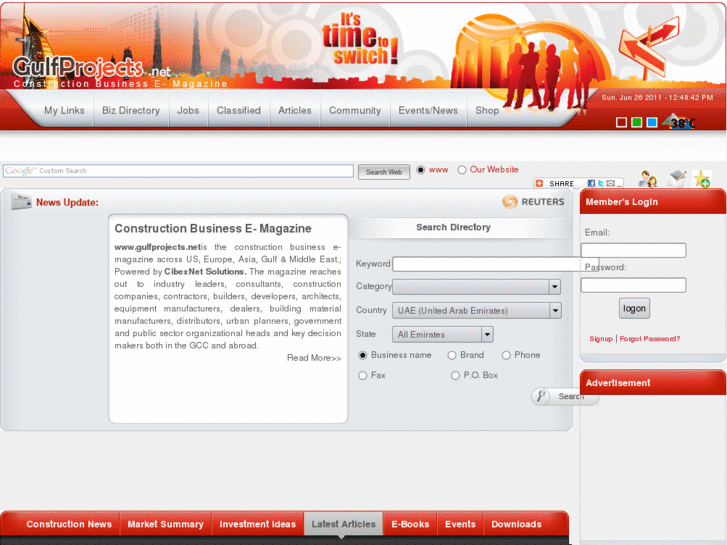The width and height of the screenshot is (727, 545).
Task: Click the two-people members icon
Action: [x=647, y=179]
